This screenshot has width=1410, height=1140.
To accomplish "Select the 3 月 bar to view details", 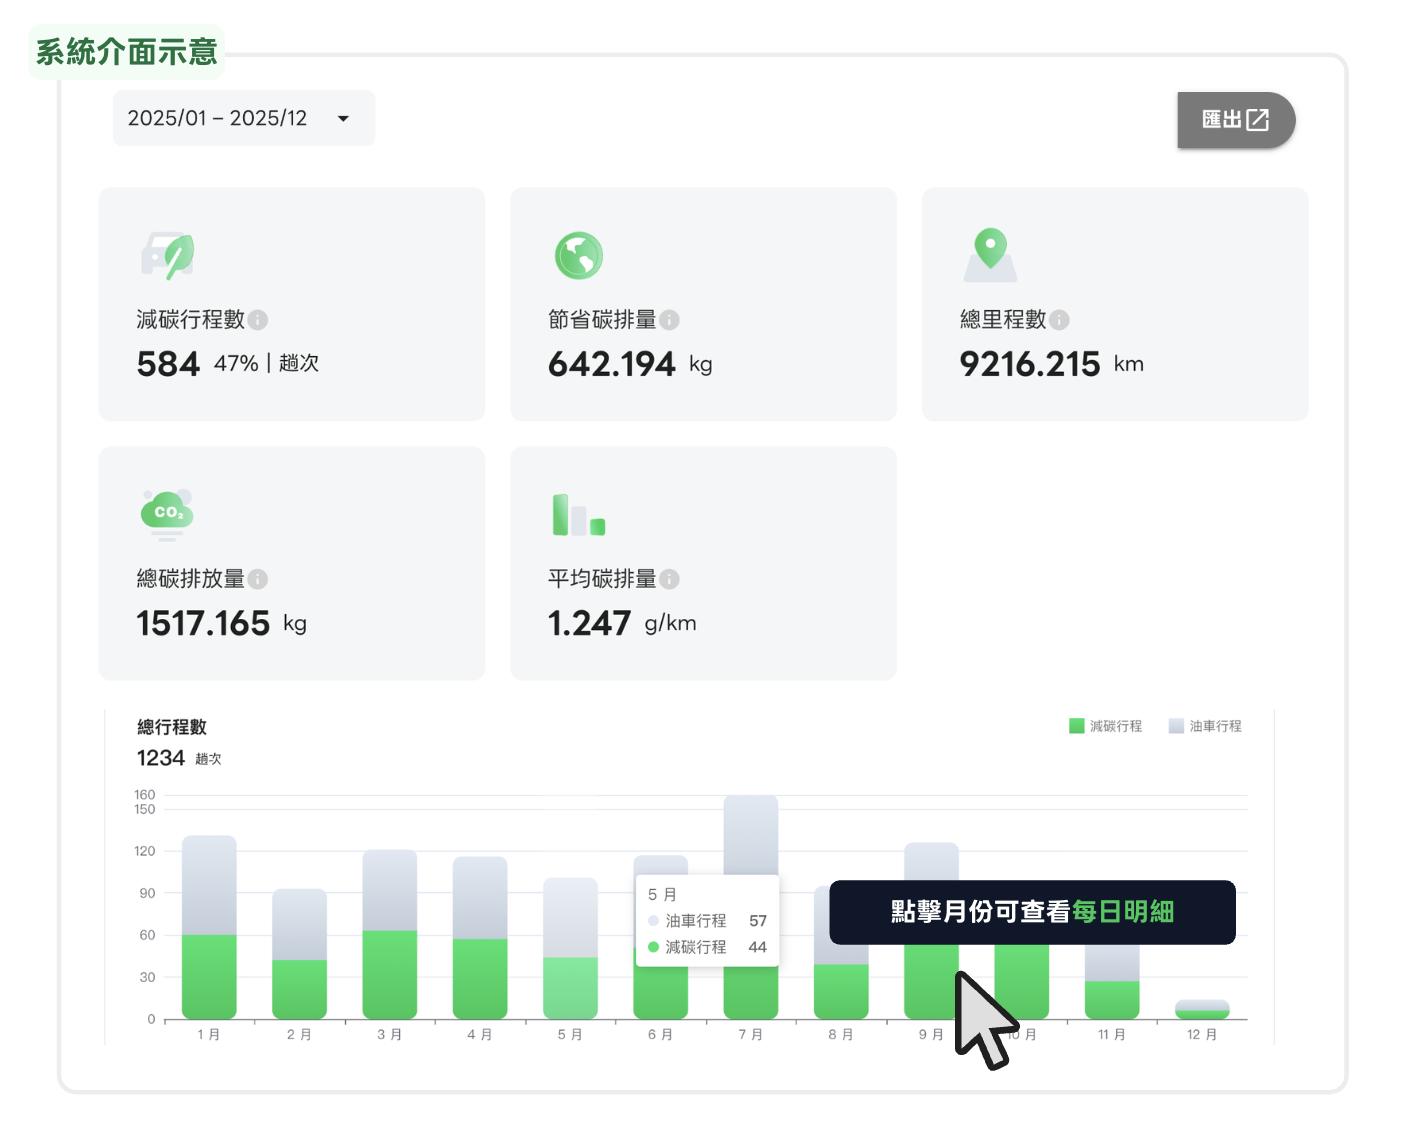I will (390, 935).
